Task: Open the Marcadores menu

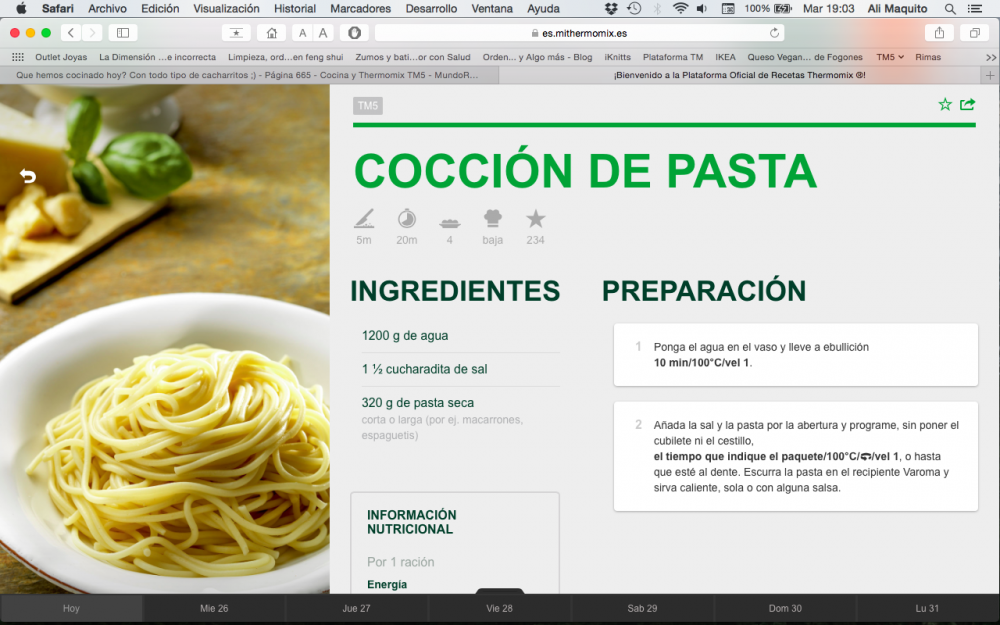Action: [x=360, y=8]
